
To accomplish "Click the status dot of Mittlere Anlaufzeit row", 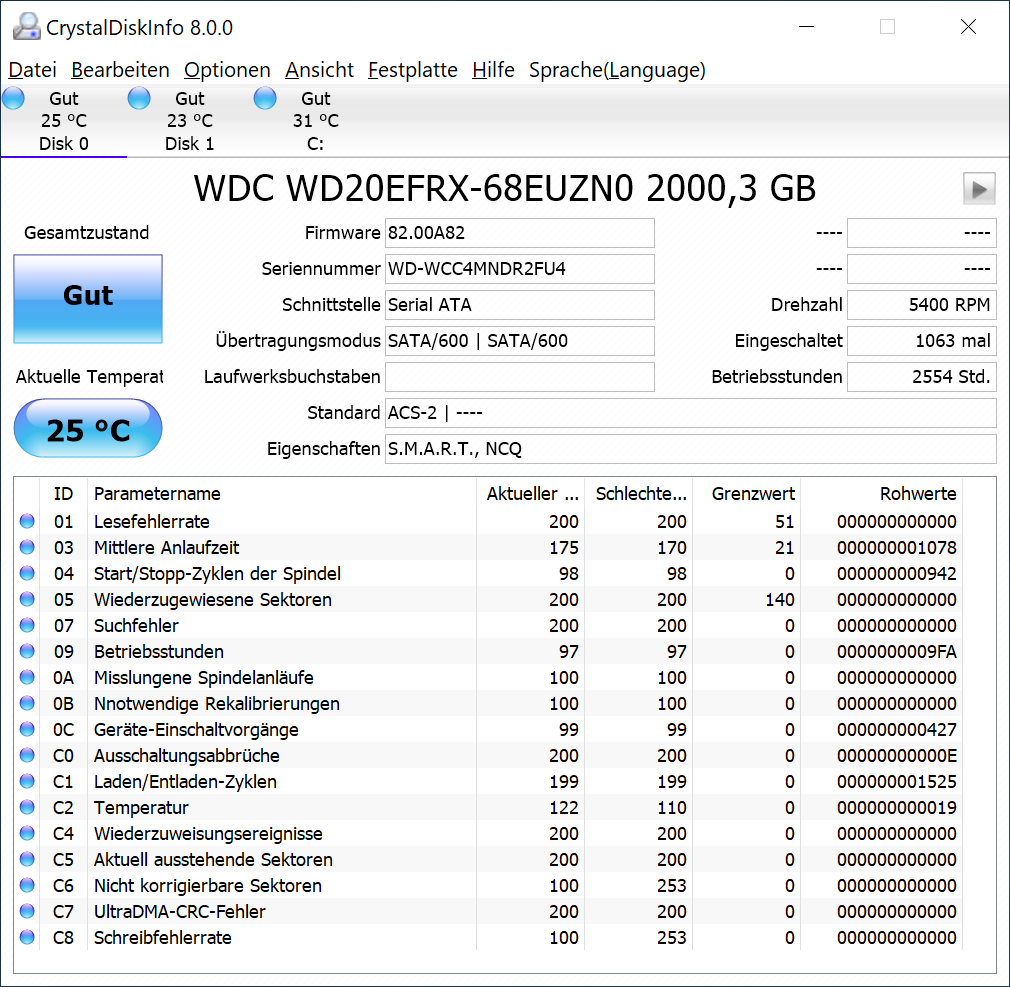I will (x=27, y=547).
